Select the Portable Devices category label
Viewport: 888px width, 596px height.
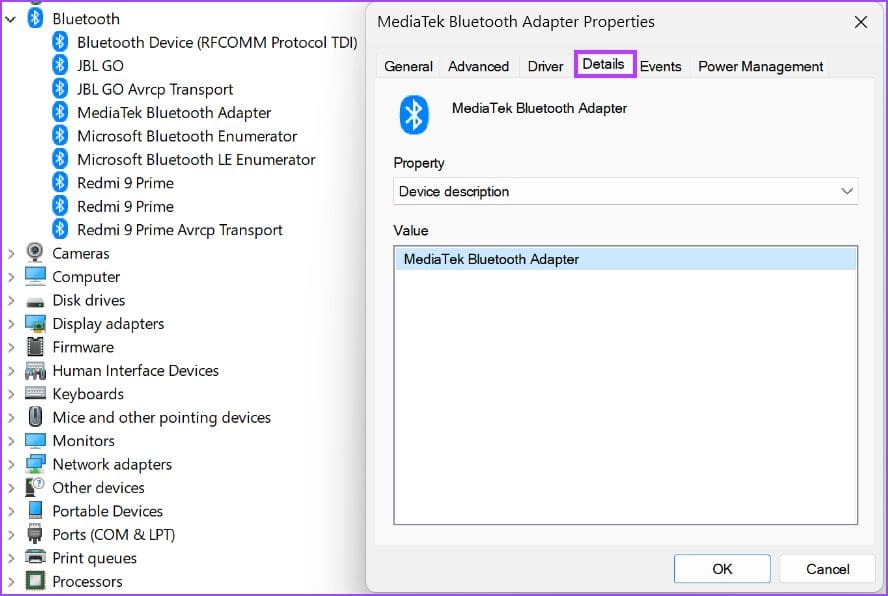[x=108, y=511]
